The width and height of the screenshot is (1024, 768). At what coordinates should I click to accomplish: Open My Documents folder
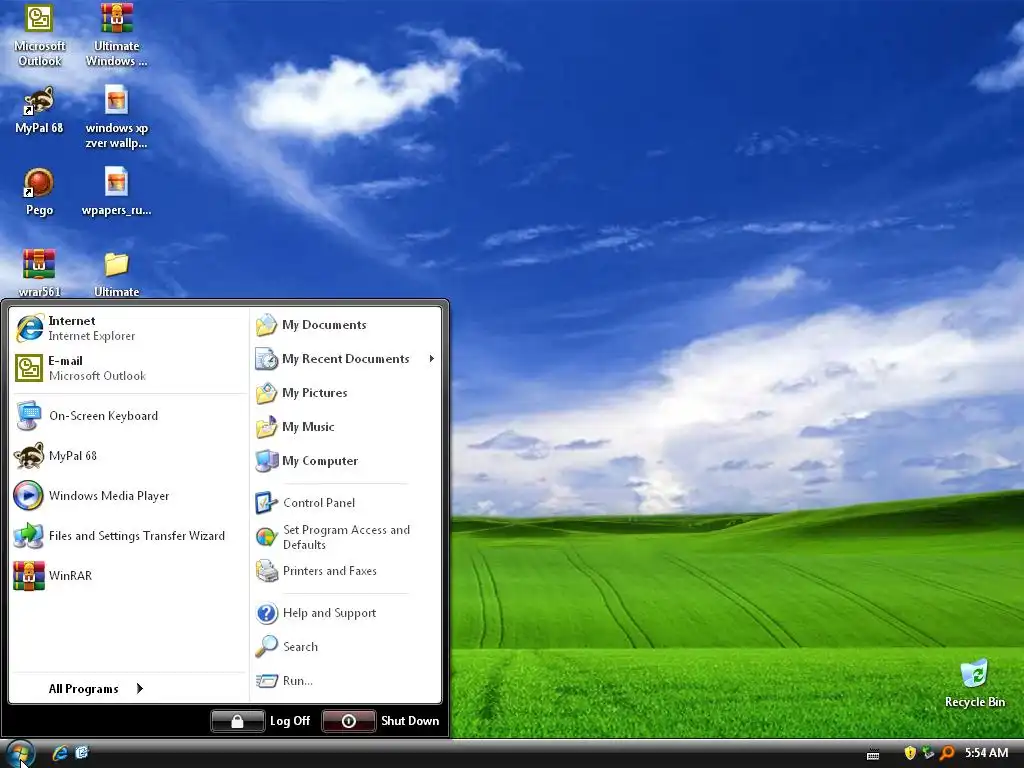(345, 325)
